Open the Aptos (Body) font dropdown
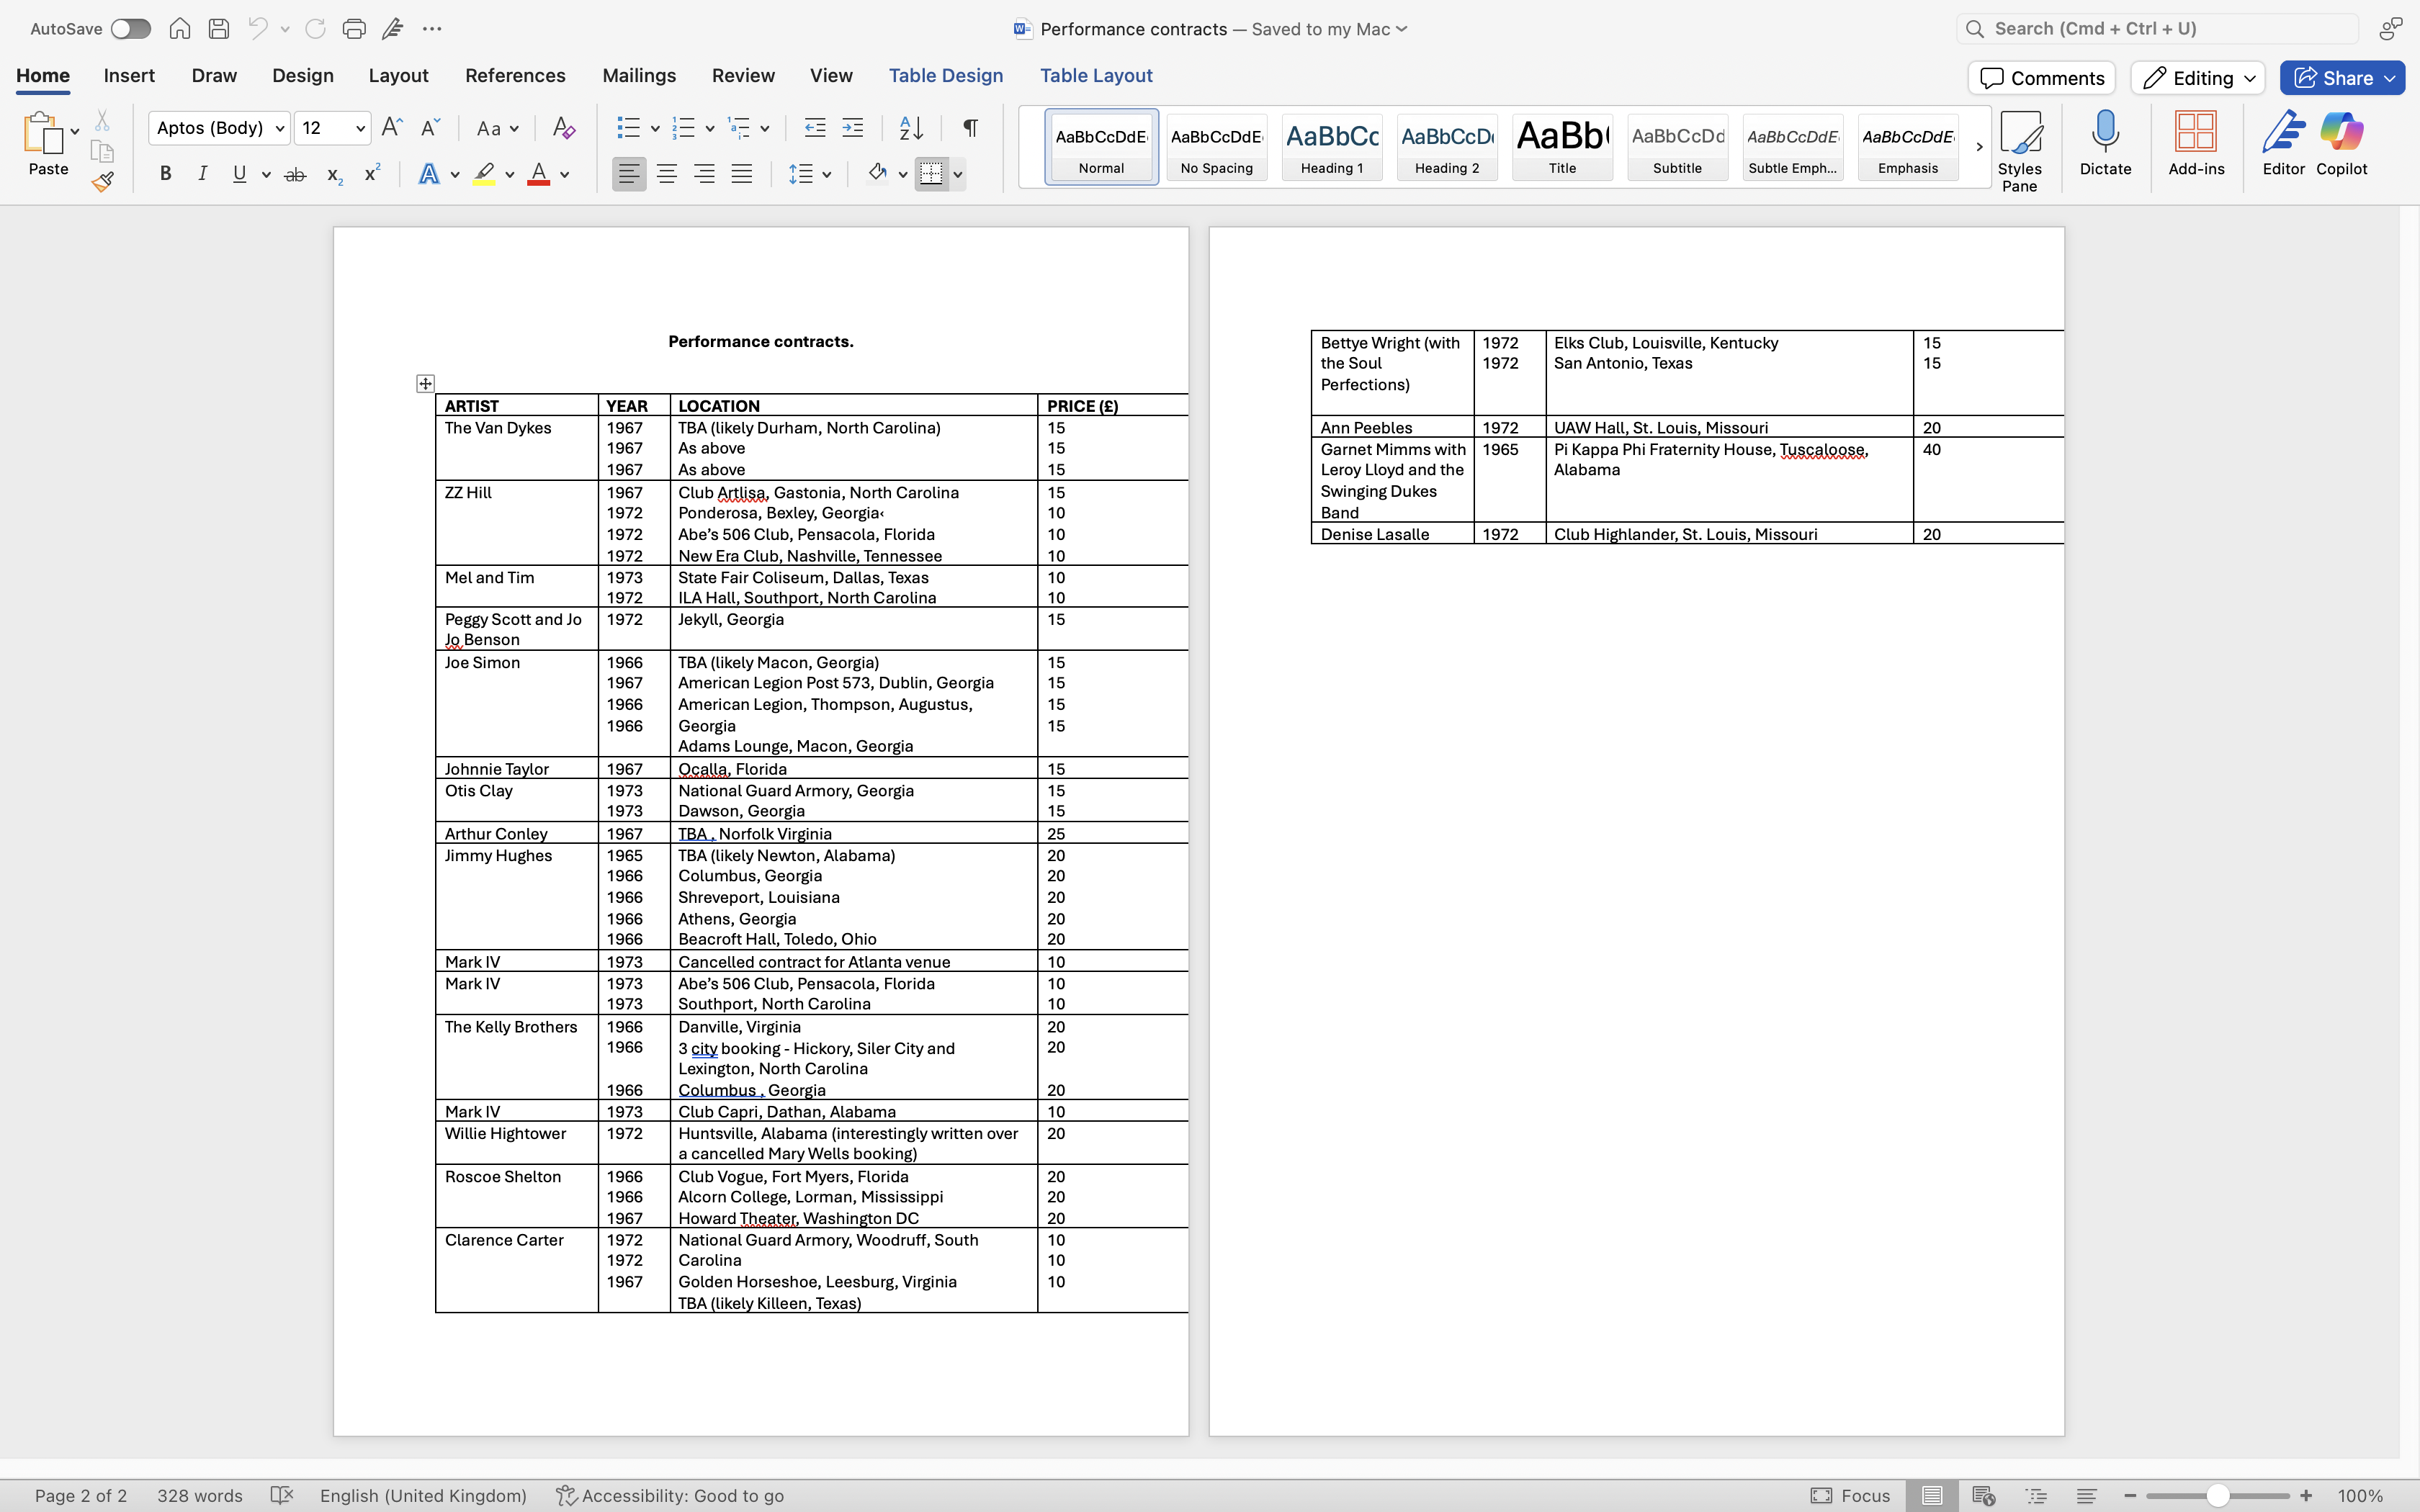Viewport: 2420px width, 1512px height. (219, 128)
